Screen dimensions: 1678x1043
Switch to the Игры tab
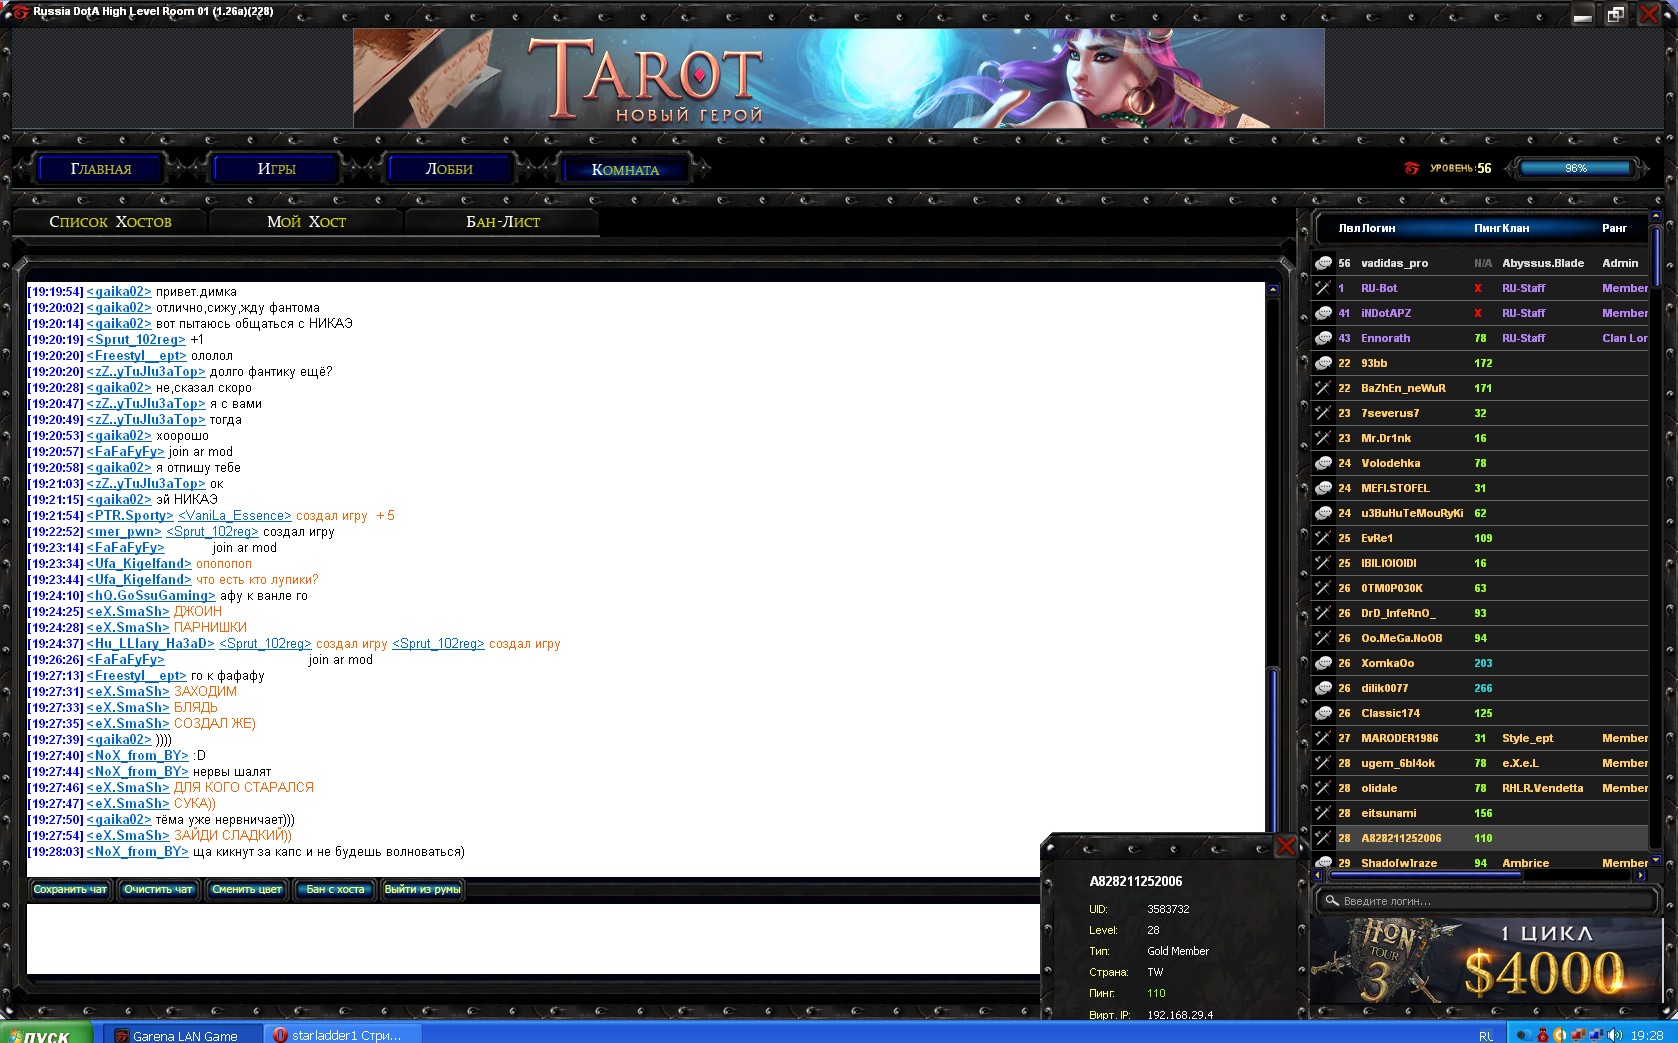277,169
